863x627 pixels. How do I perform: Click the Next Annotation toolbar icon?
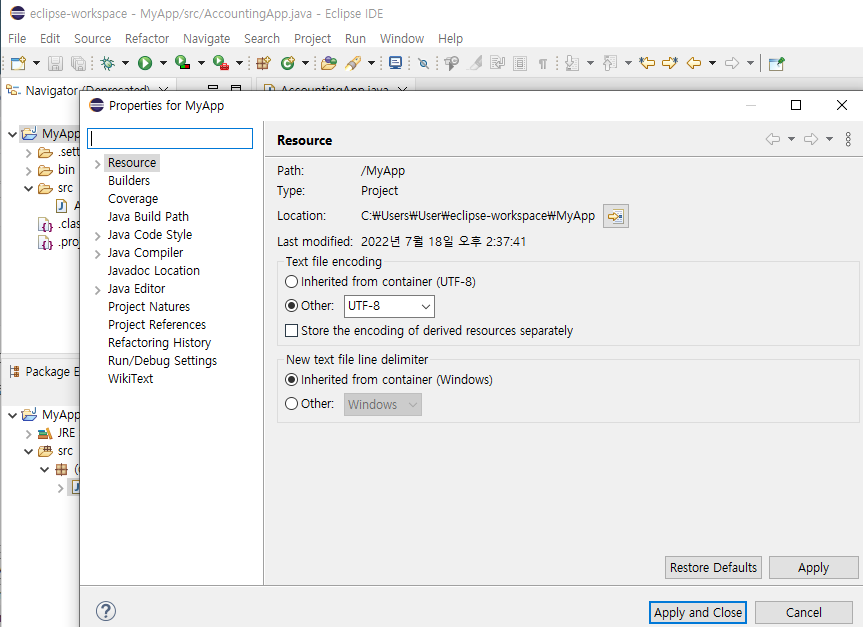tap(572, 63)
